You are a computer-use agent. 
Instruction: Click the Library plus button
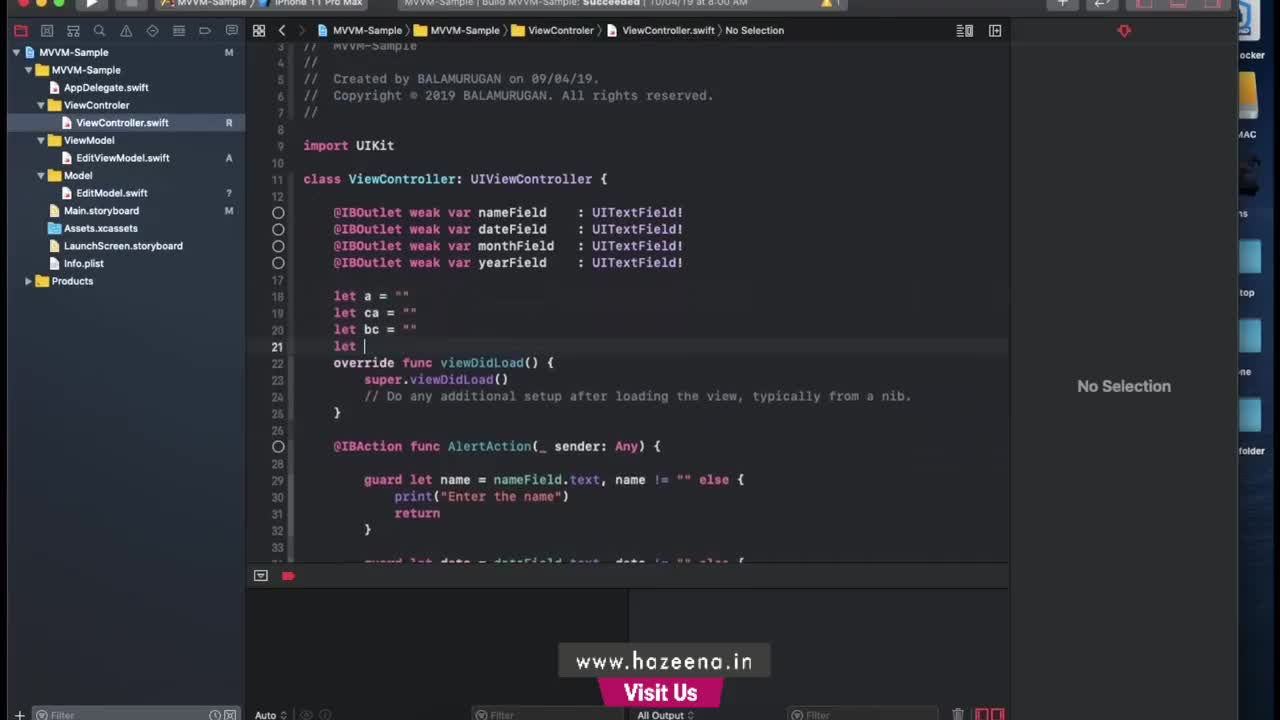(x=1063, y=3)
